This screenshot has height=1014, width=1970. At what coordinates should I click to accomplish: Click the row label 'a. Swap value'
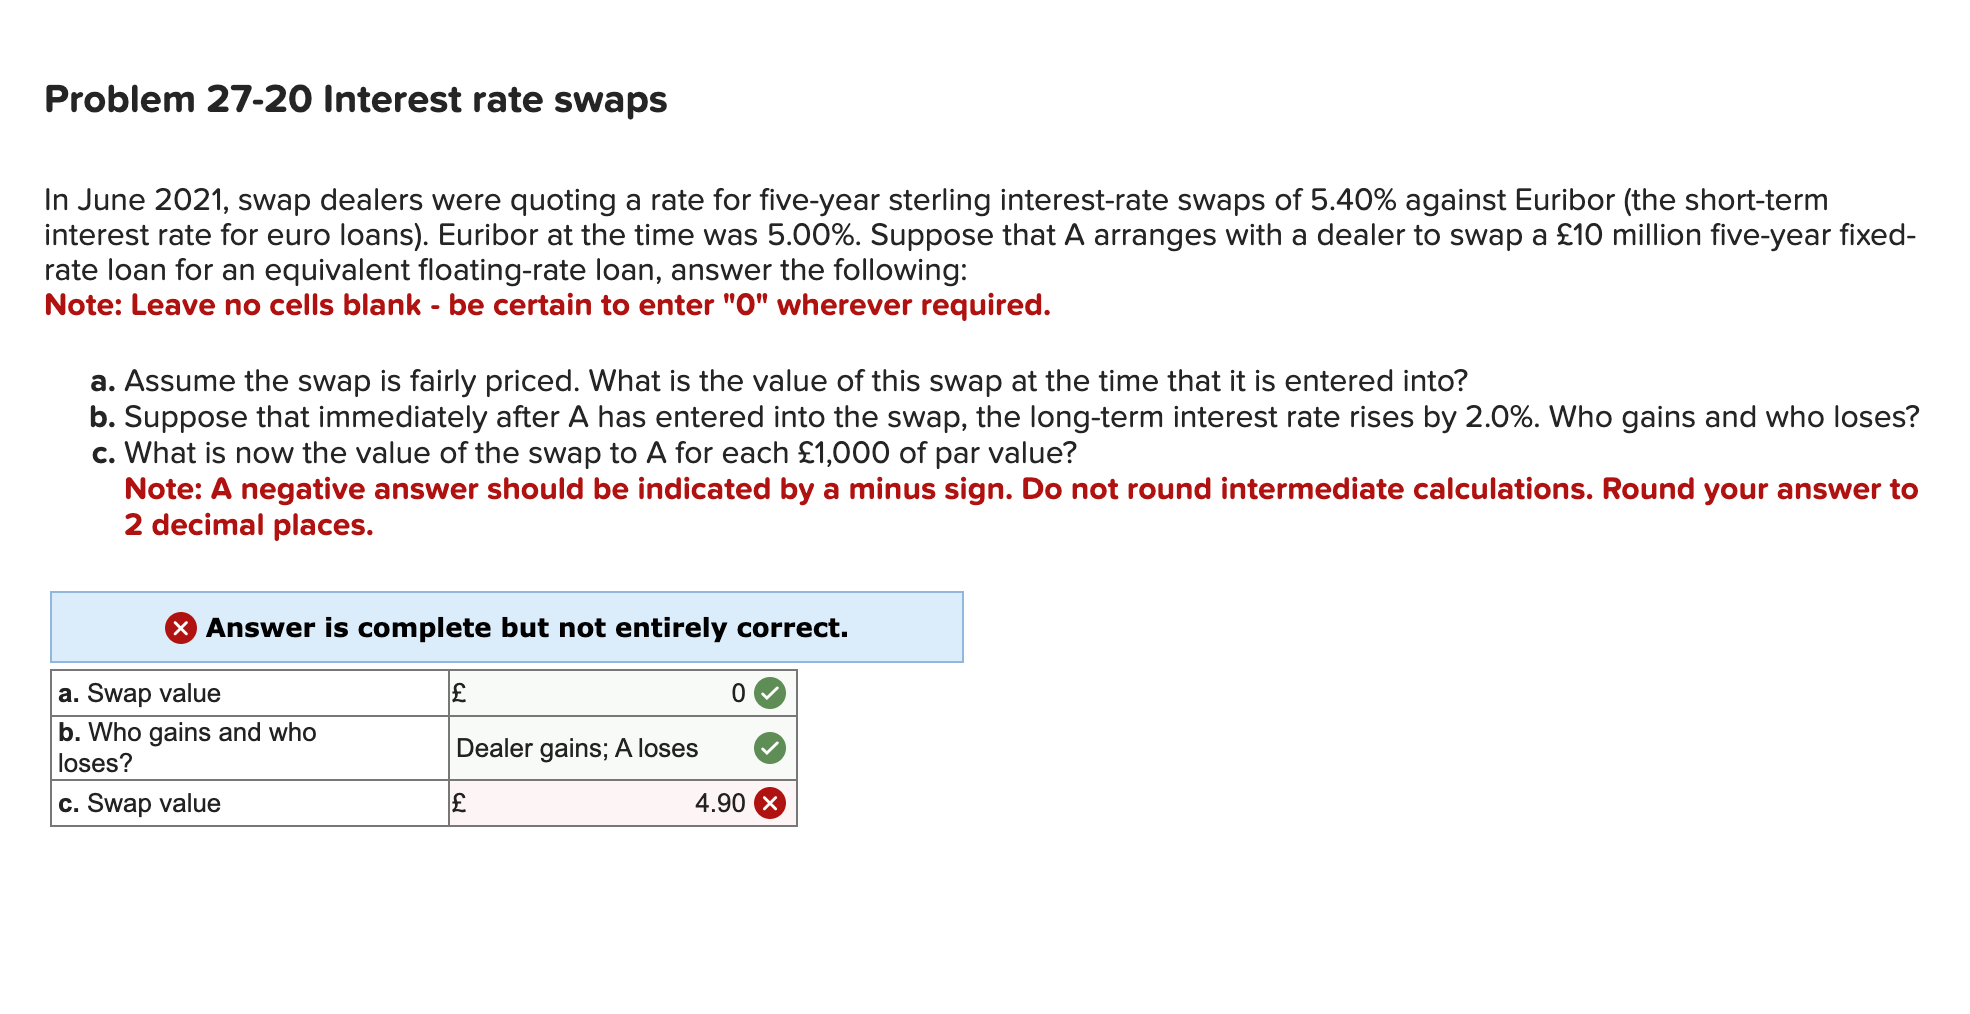(x=140, y=692)
